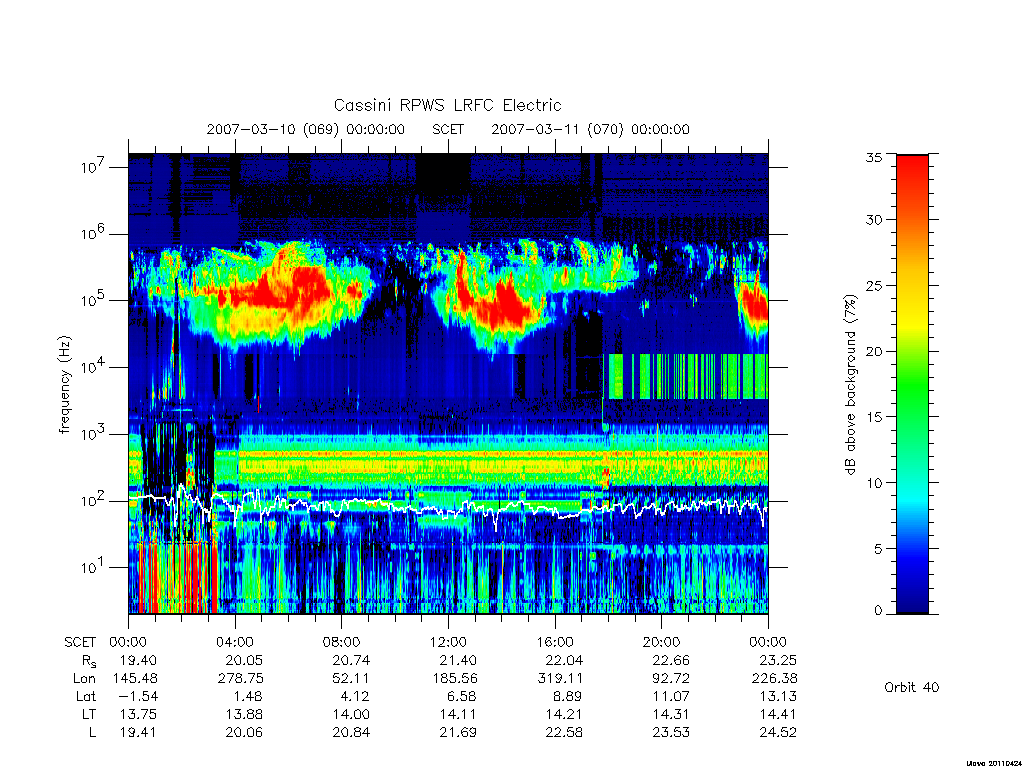Click the SCET row label
This screenshot has height=768, width=1024.
click(x=80, y=642)
